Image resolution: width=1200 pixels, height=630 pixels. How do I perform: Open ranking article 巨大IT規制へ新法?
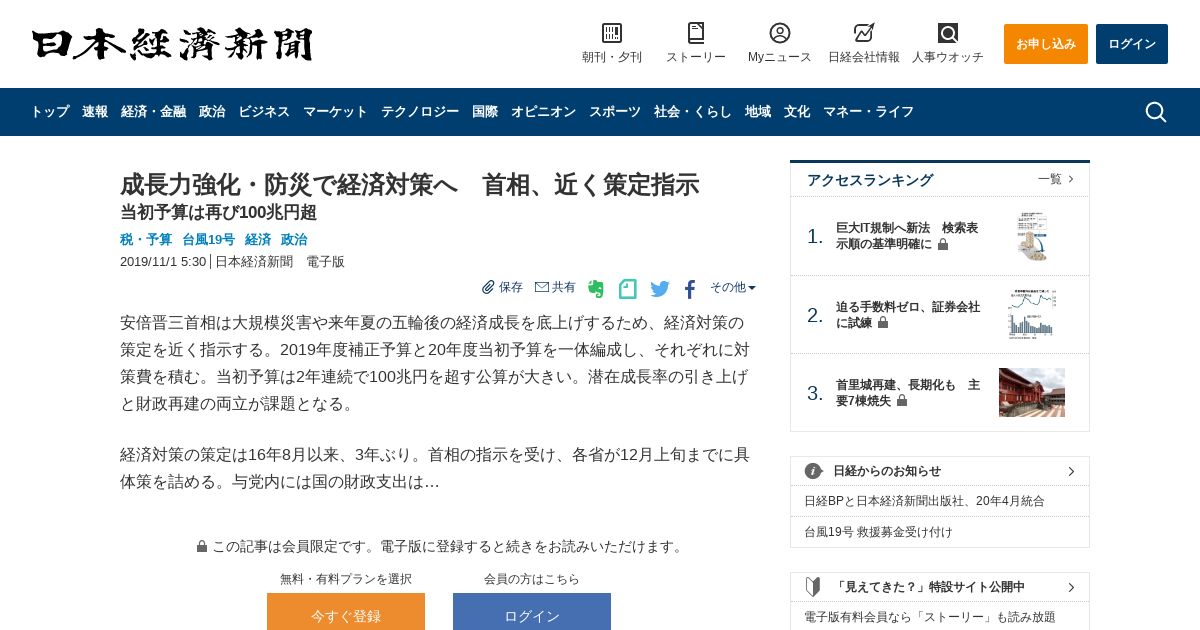pyautogui.click(x=907, y=236)
